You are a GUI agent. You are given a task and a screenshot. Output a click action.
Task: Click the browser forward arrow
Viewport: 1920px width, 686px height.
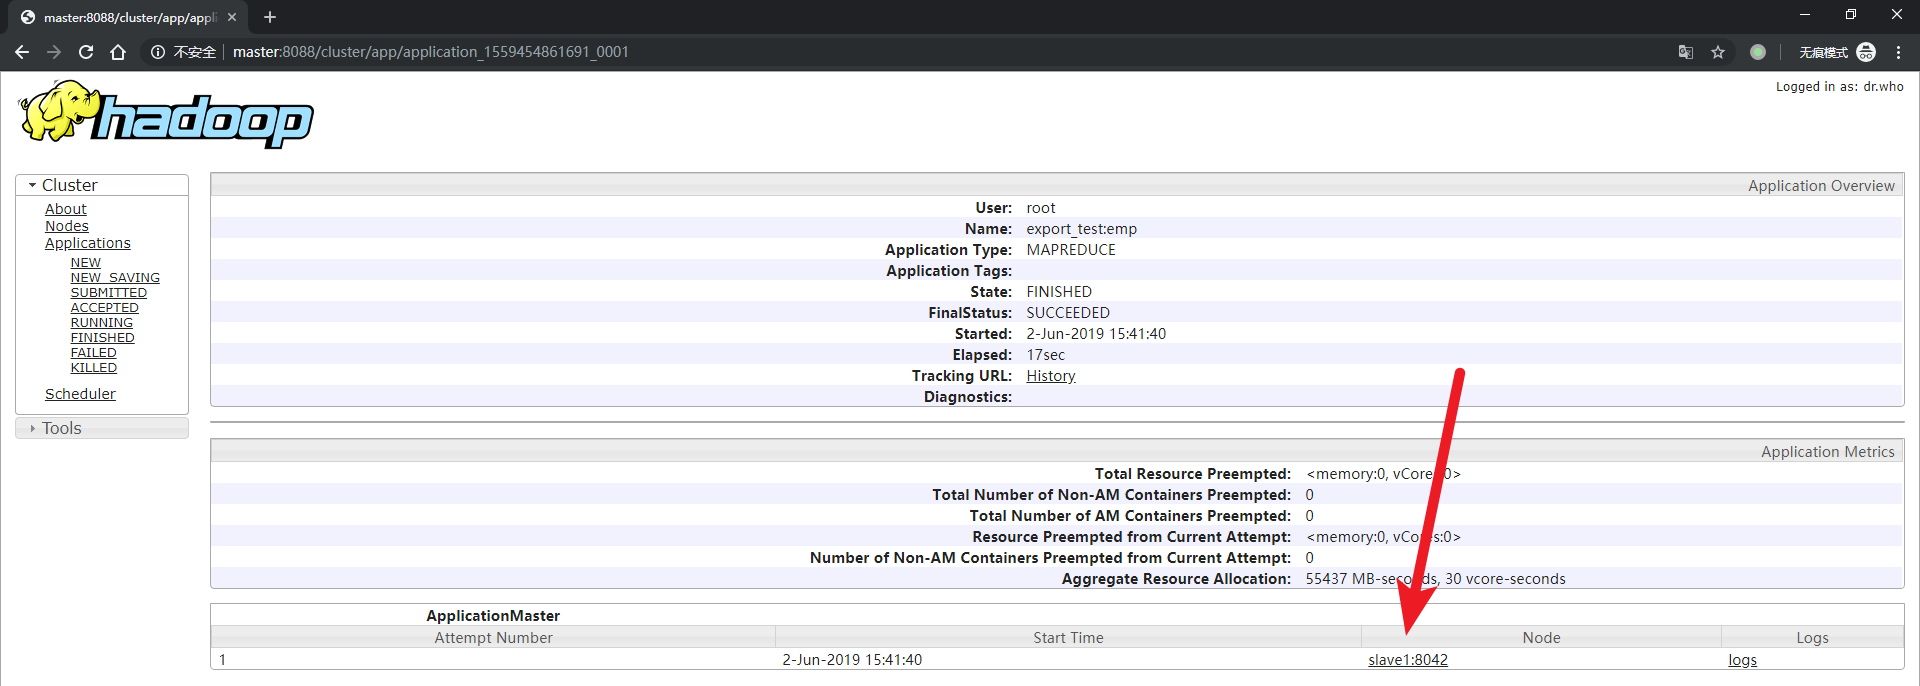[x=54, y=52]
